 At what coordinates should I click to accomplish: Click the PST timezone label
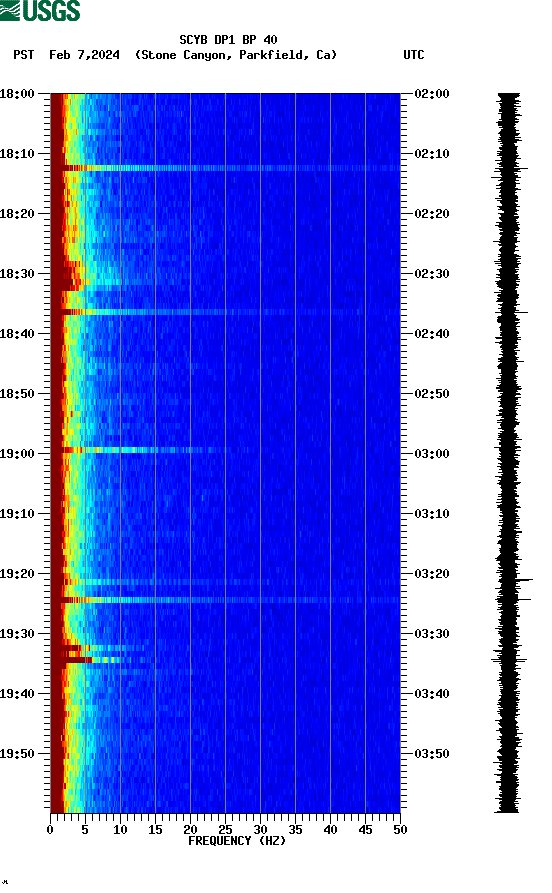(23, 55)
